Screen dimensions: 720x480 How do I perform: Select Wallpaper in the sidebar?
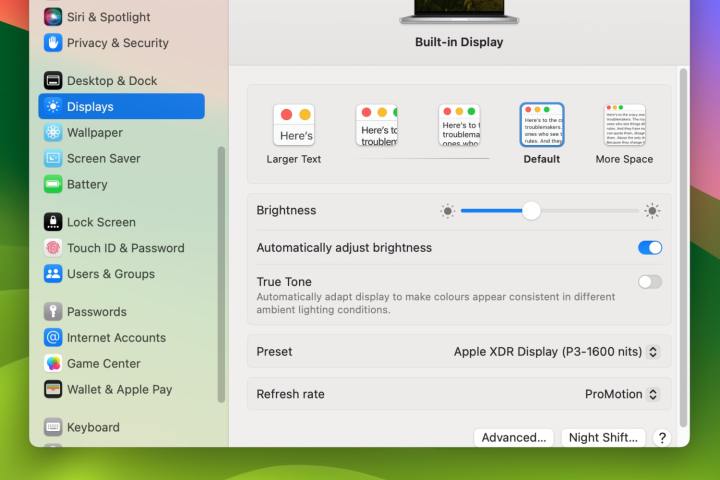coord(95,132)
